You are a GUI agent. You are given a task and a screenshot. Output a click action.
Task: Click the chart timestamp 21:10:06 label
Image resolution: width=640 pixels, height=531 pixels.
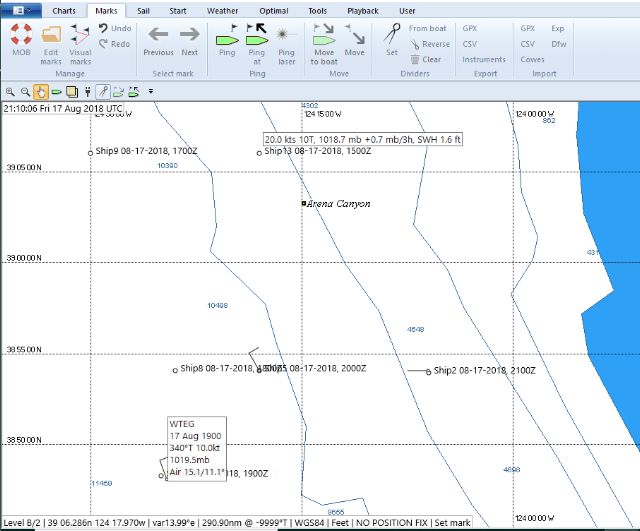(63, 109)
